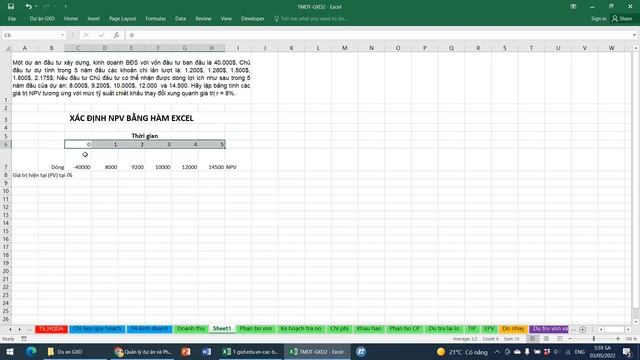Open Microsoft Edge from the taskbar
The height and width of the screenshot is (360, 640).
coord(31,351)
